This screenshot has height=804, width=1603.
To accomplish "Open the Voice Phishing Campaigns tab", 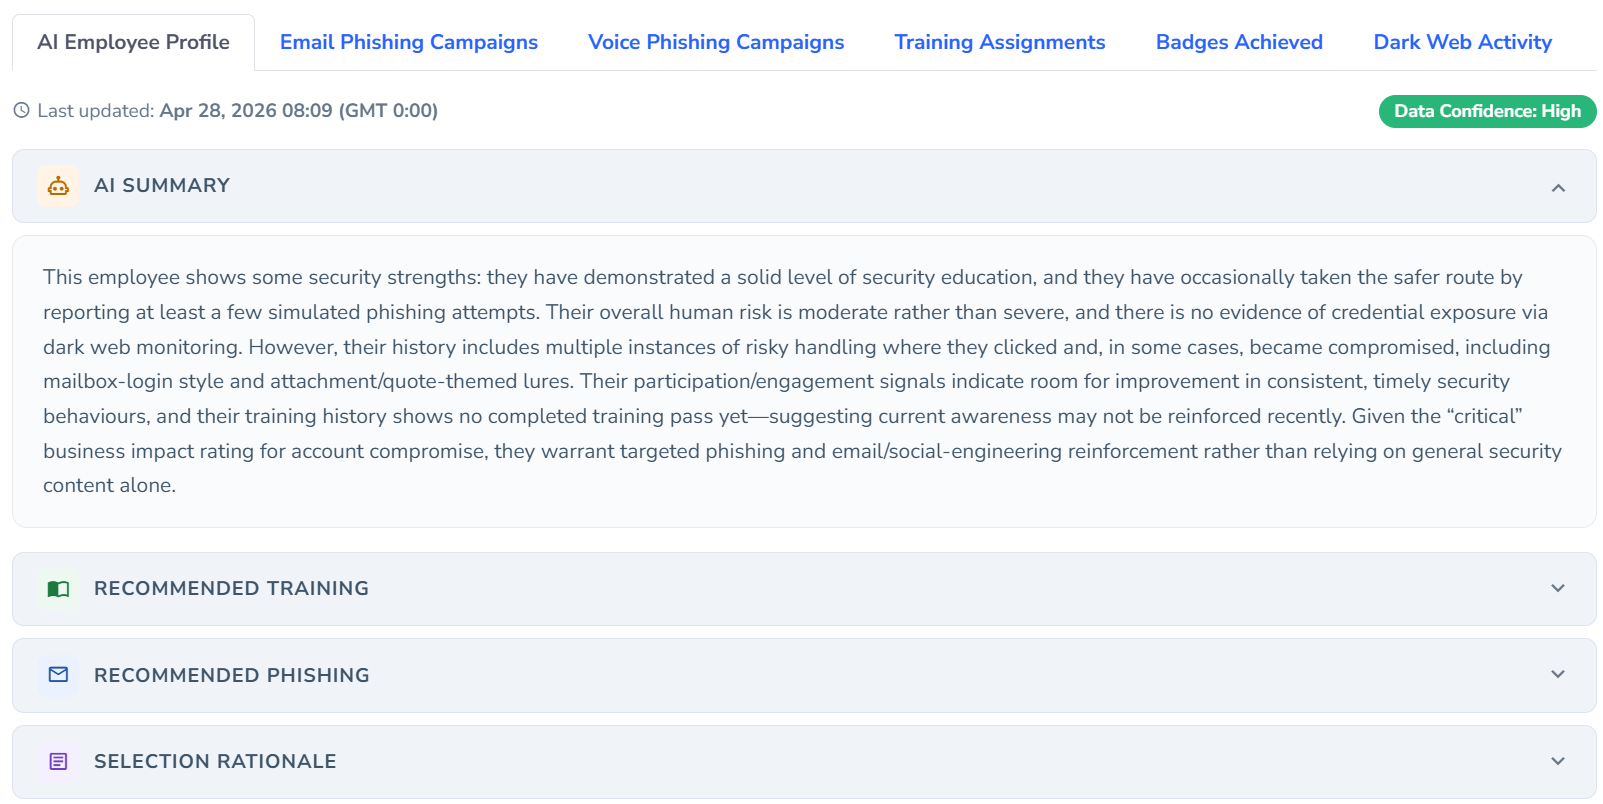I will point(716,42).
